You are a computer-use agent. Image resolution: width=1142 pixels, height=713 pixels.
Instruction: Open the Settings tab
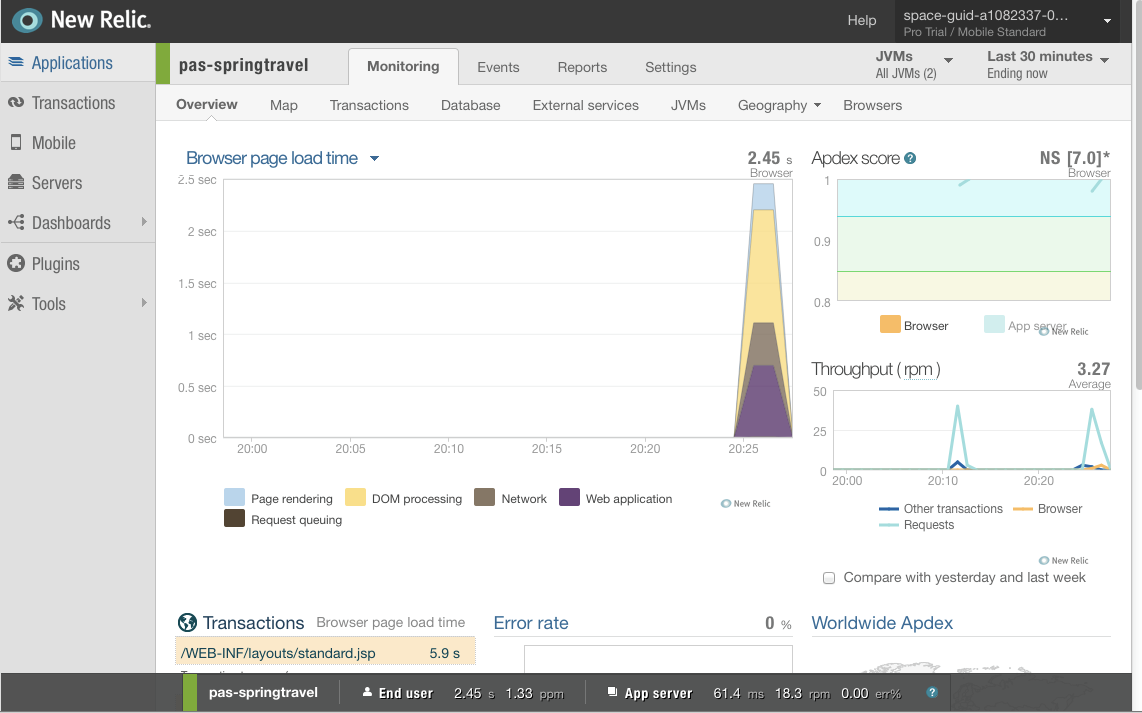pos(671,67)
